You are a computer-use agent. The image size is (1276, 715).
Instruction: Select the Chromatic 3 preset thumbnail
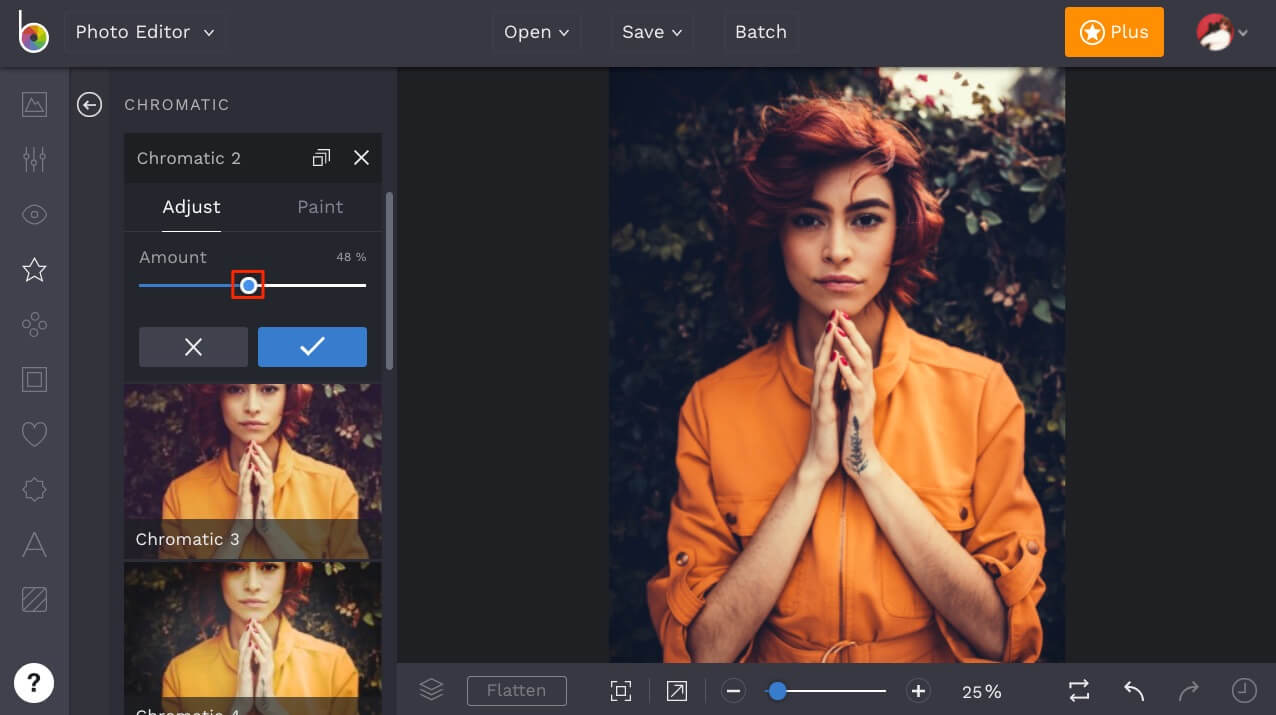[252, 470]
